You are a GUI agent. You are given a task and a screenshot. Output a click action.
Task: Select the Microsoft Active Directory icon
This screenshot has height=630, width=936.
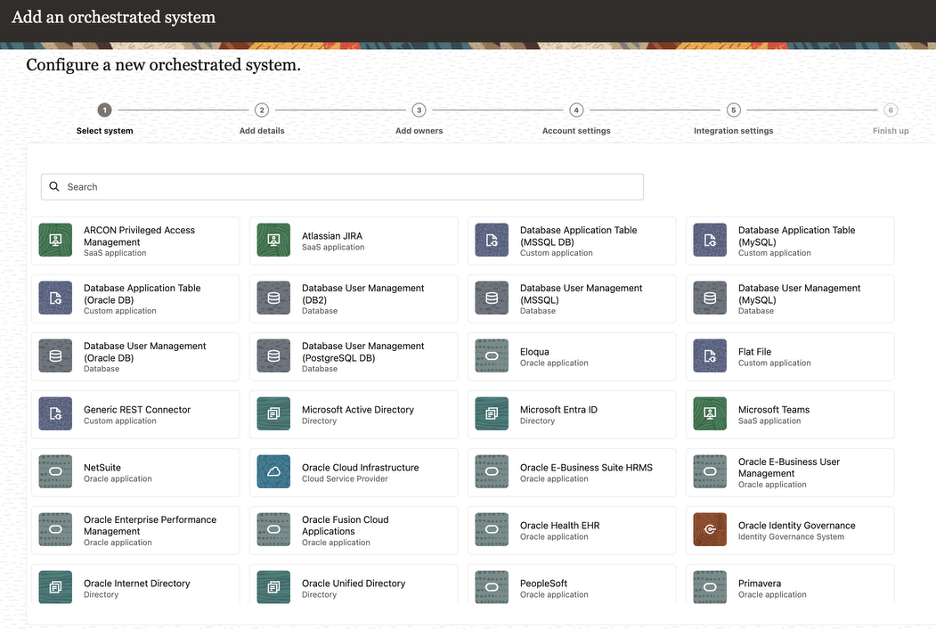tap(273, 414)
